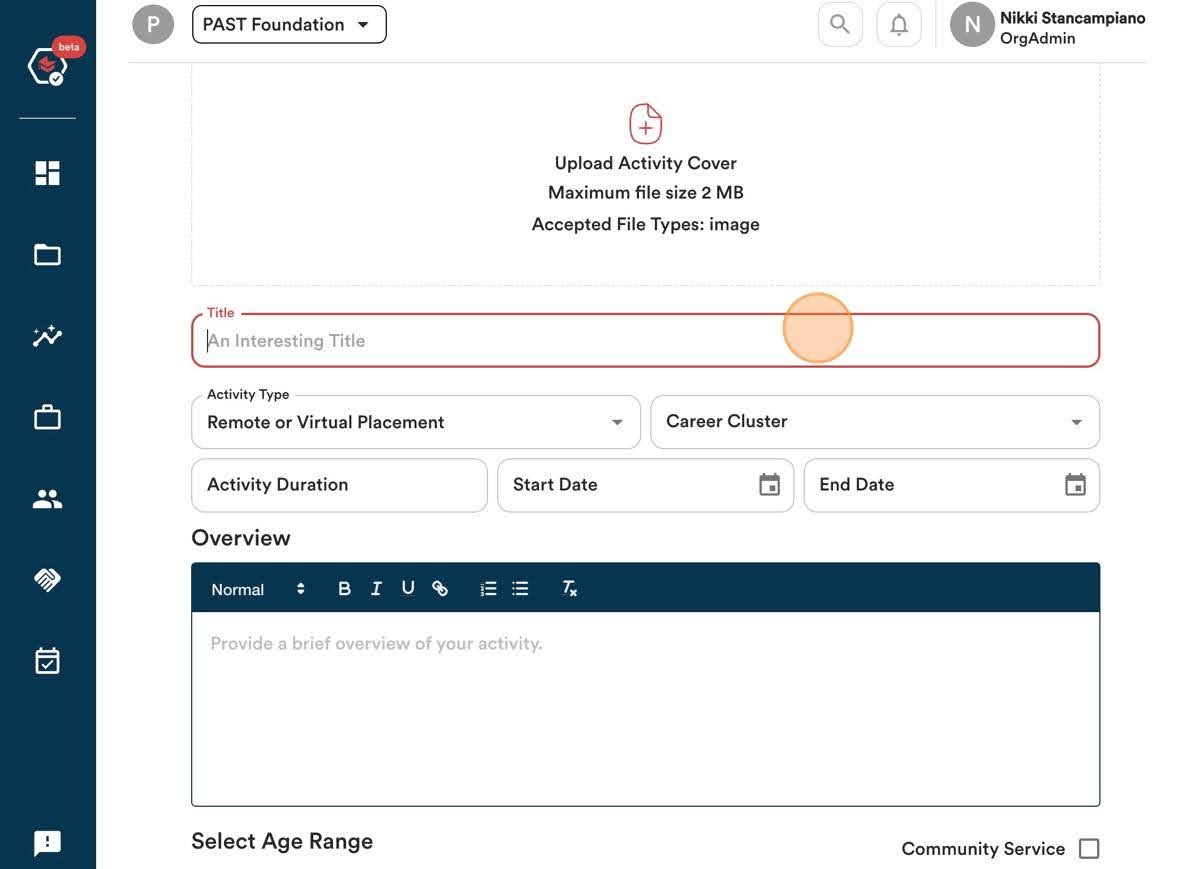Click the End Date field
Screen dimensions: 1200x869
[952, 485]
